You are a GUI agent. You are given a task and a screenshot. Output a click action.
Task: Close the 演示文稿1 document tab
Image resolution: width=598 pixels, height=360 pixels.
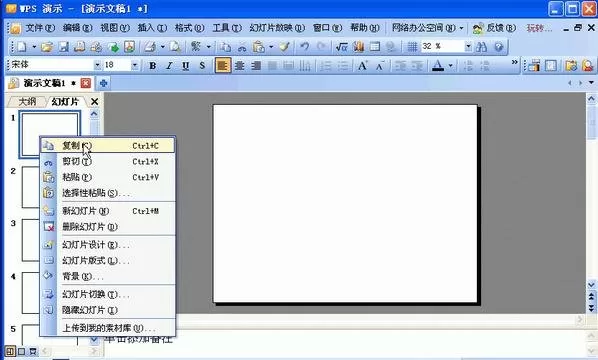click(x=86, y=83)
